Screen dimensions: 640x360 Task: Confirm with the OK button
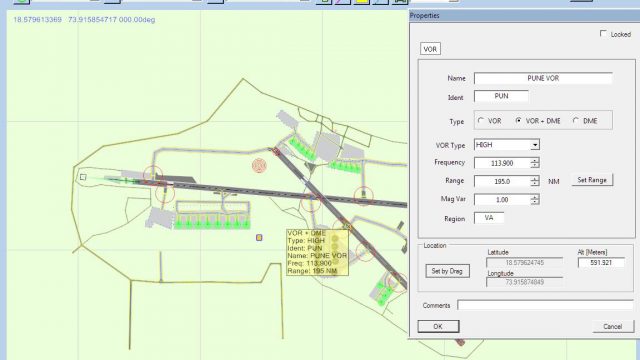[x=438, y=326]
